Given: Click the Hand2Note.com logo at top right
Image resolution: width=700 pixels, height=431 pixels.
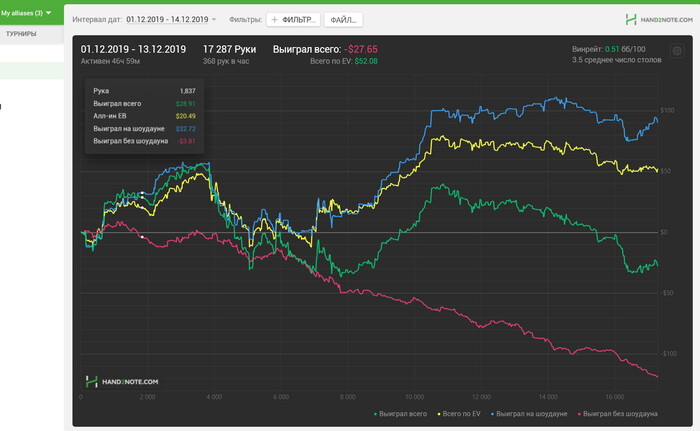Looking at the screenshot, I should pyautogui.click(x=659, y=19).
